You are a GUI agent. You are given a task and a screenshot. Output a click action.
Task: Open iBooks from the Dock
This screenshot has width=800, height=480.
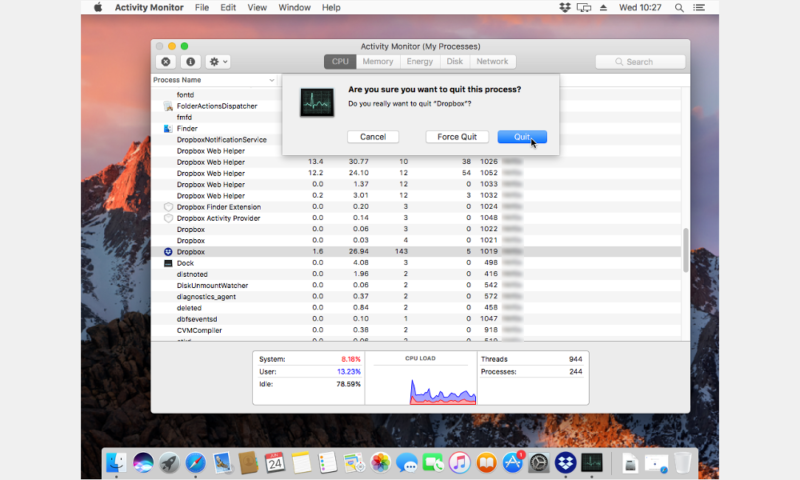click(x=486, y=463)
